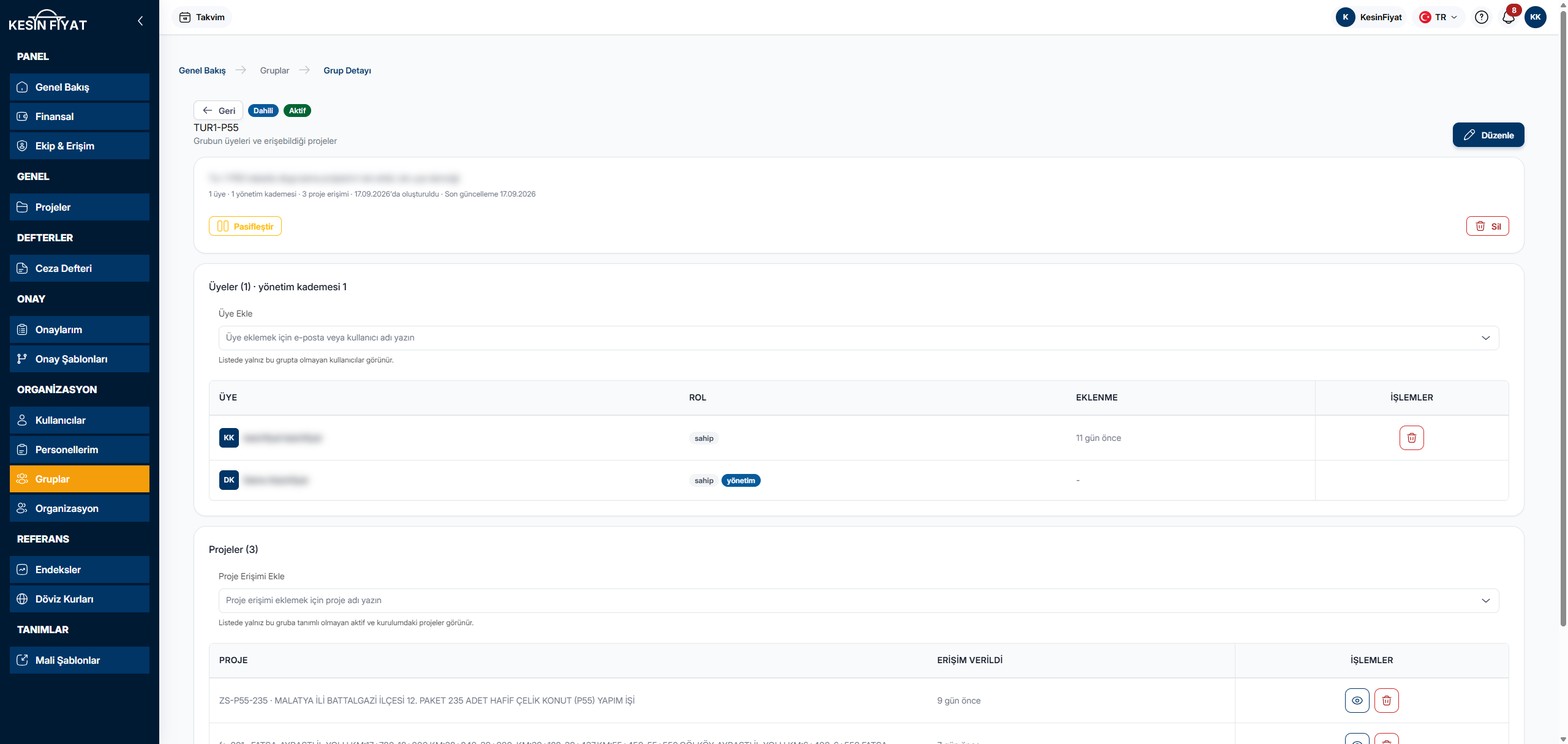Click the ÜYE column header
Viewport: 1568px width, 744px height.
[229, 398]
